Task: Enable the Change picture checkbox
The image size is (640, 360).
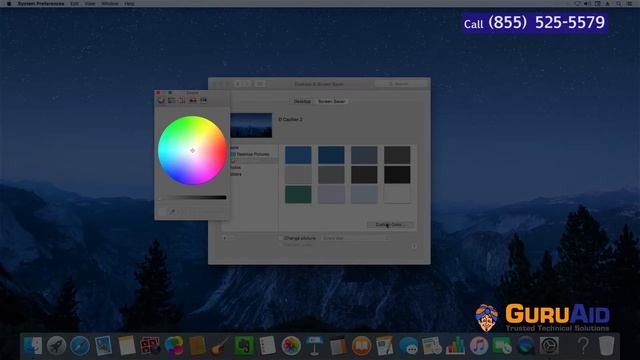Action: point(281,238)
